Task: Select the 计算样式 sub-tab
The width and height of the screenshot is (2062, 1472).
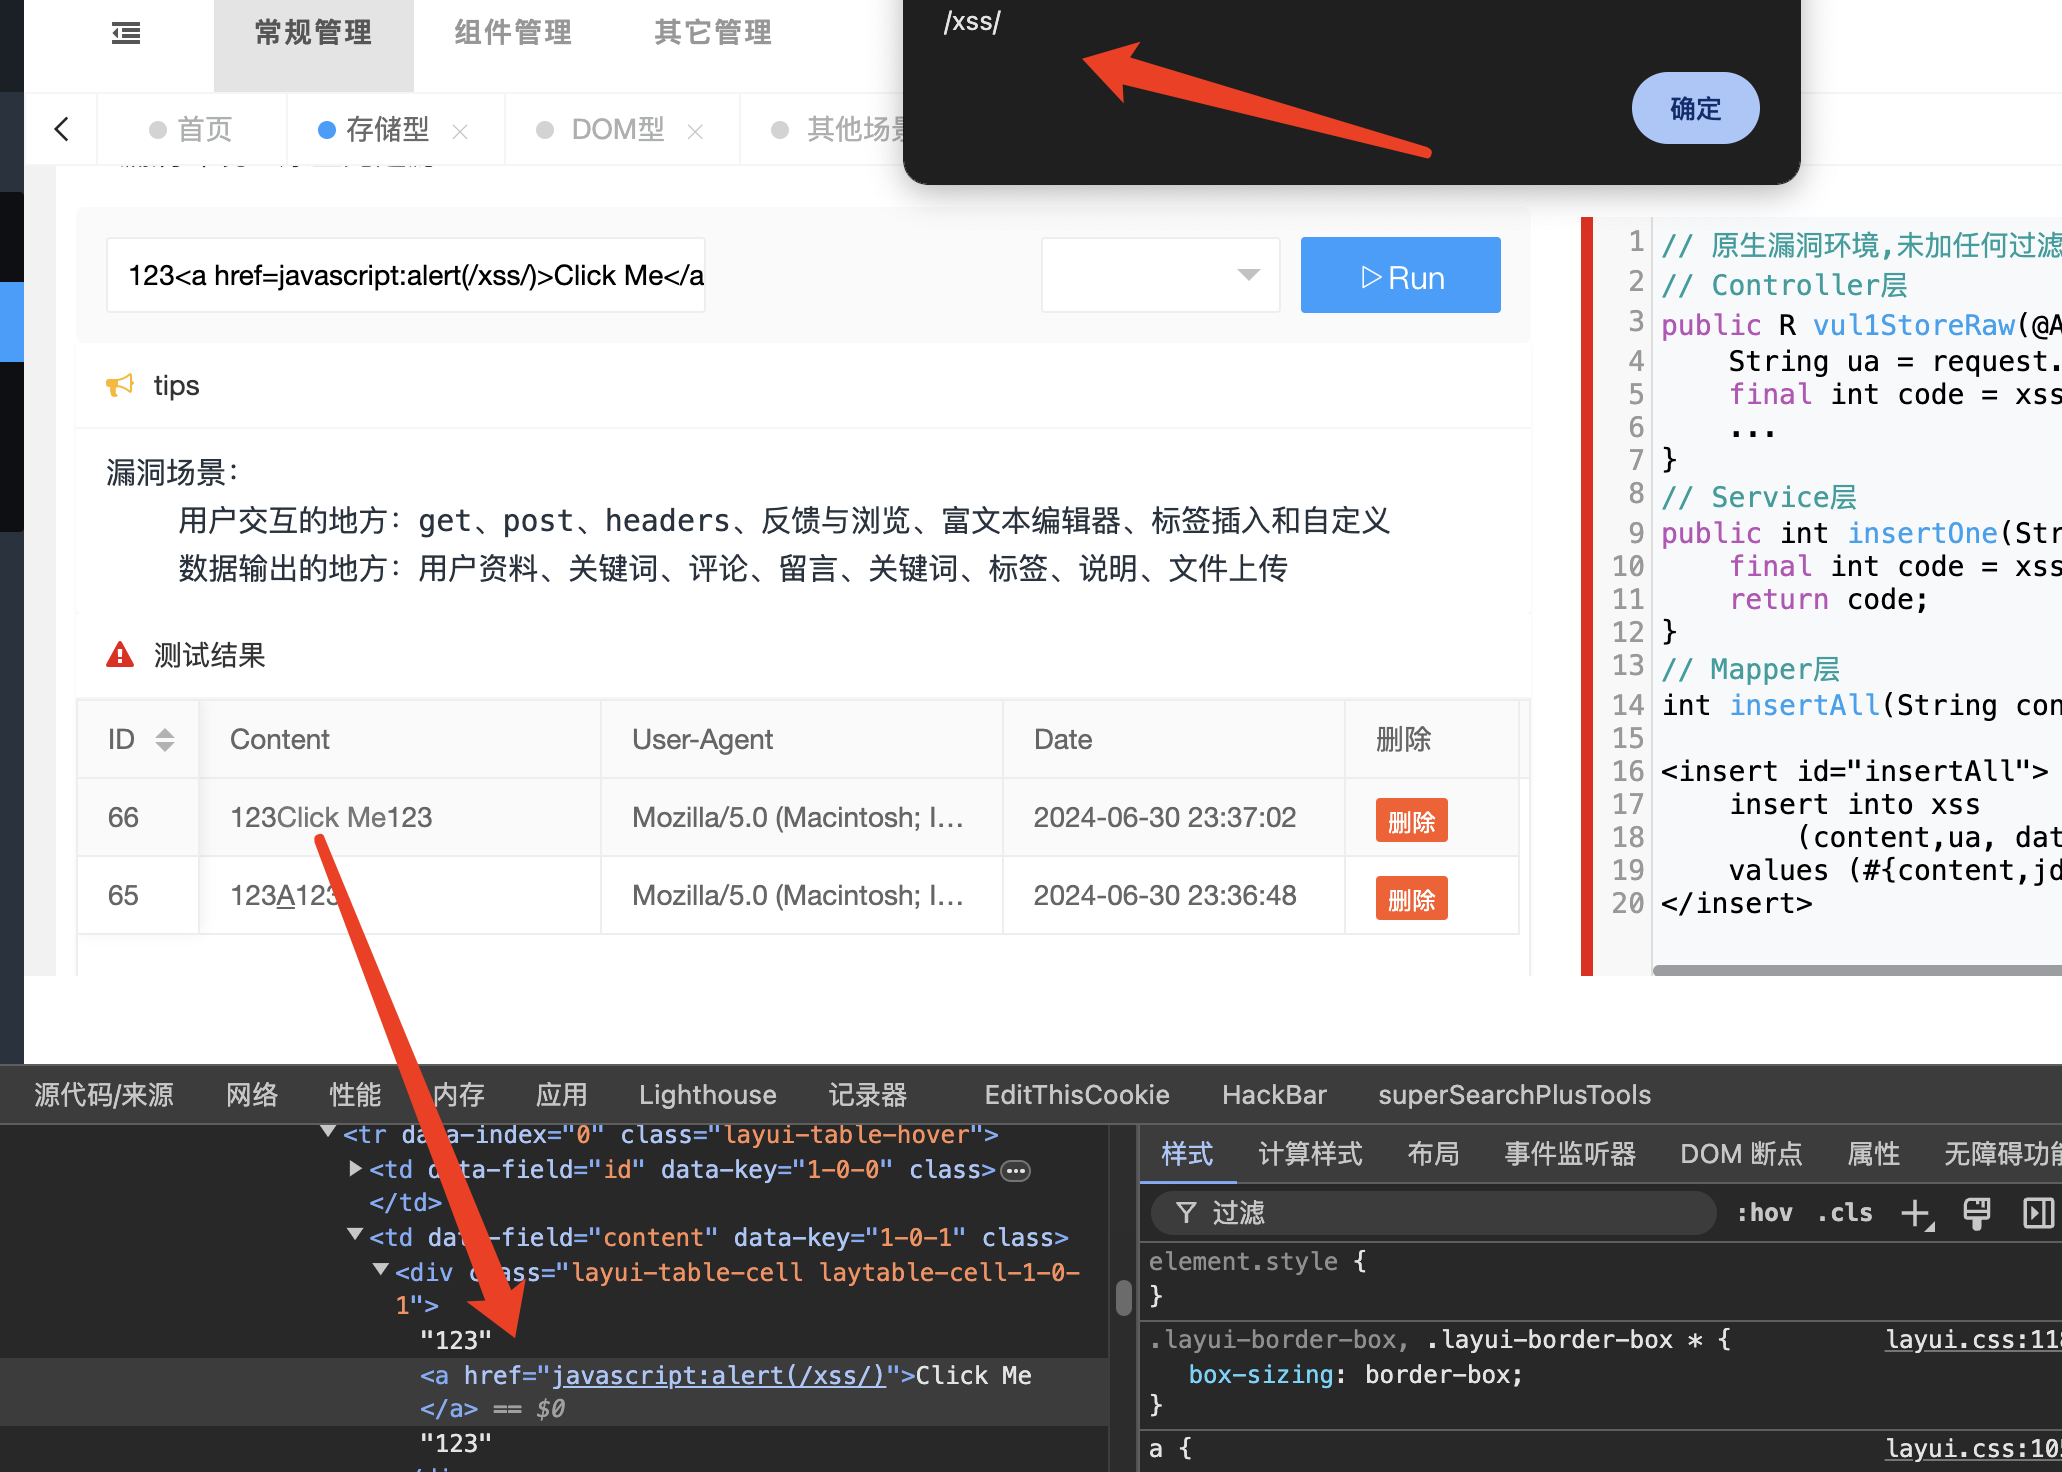Action: click(1310, 1154)
